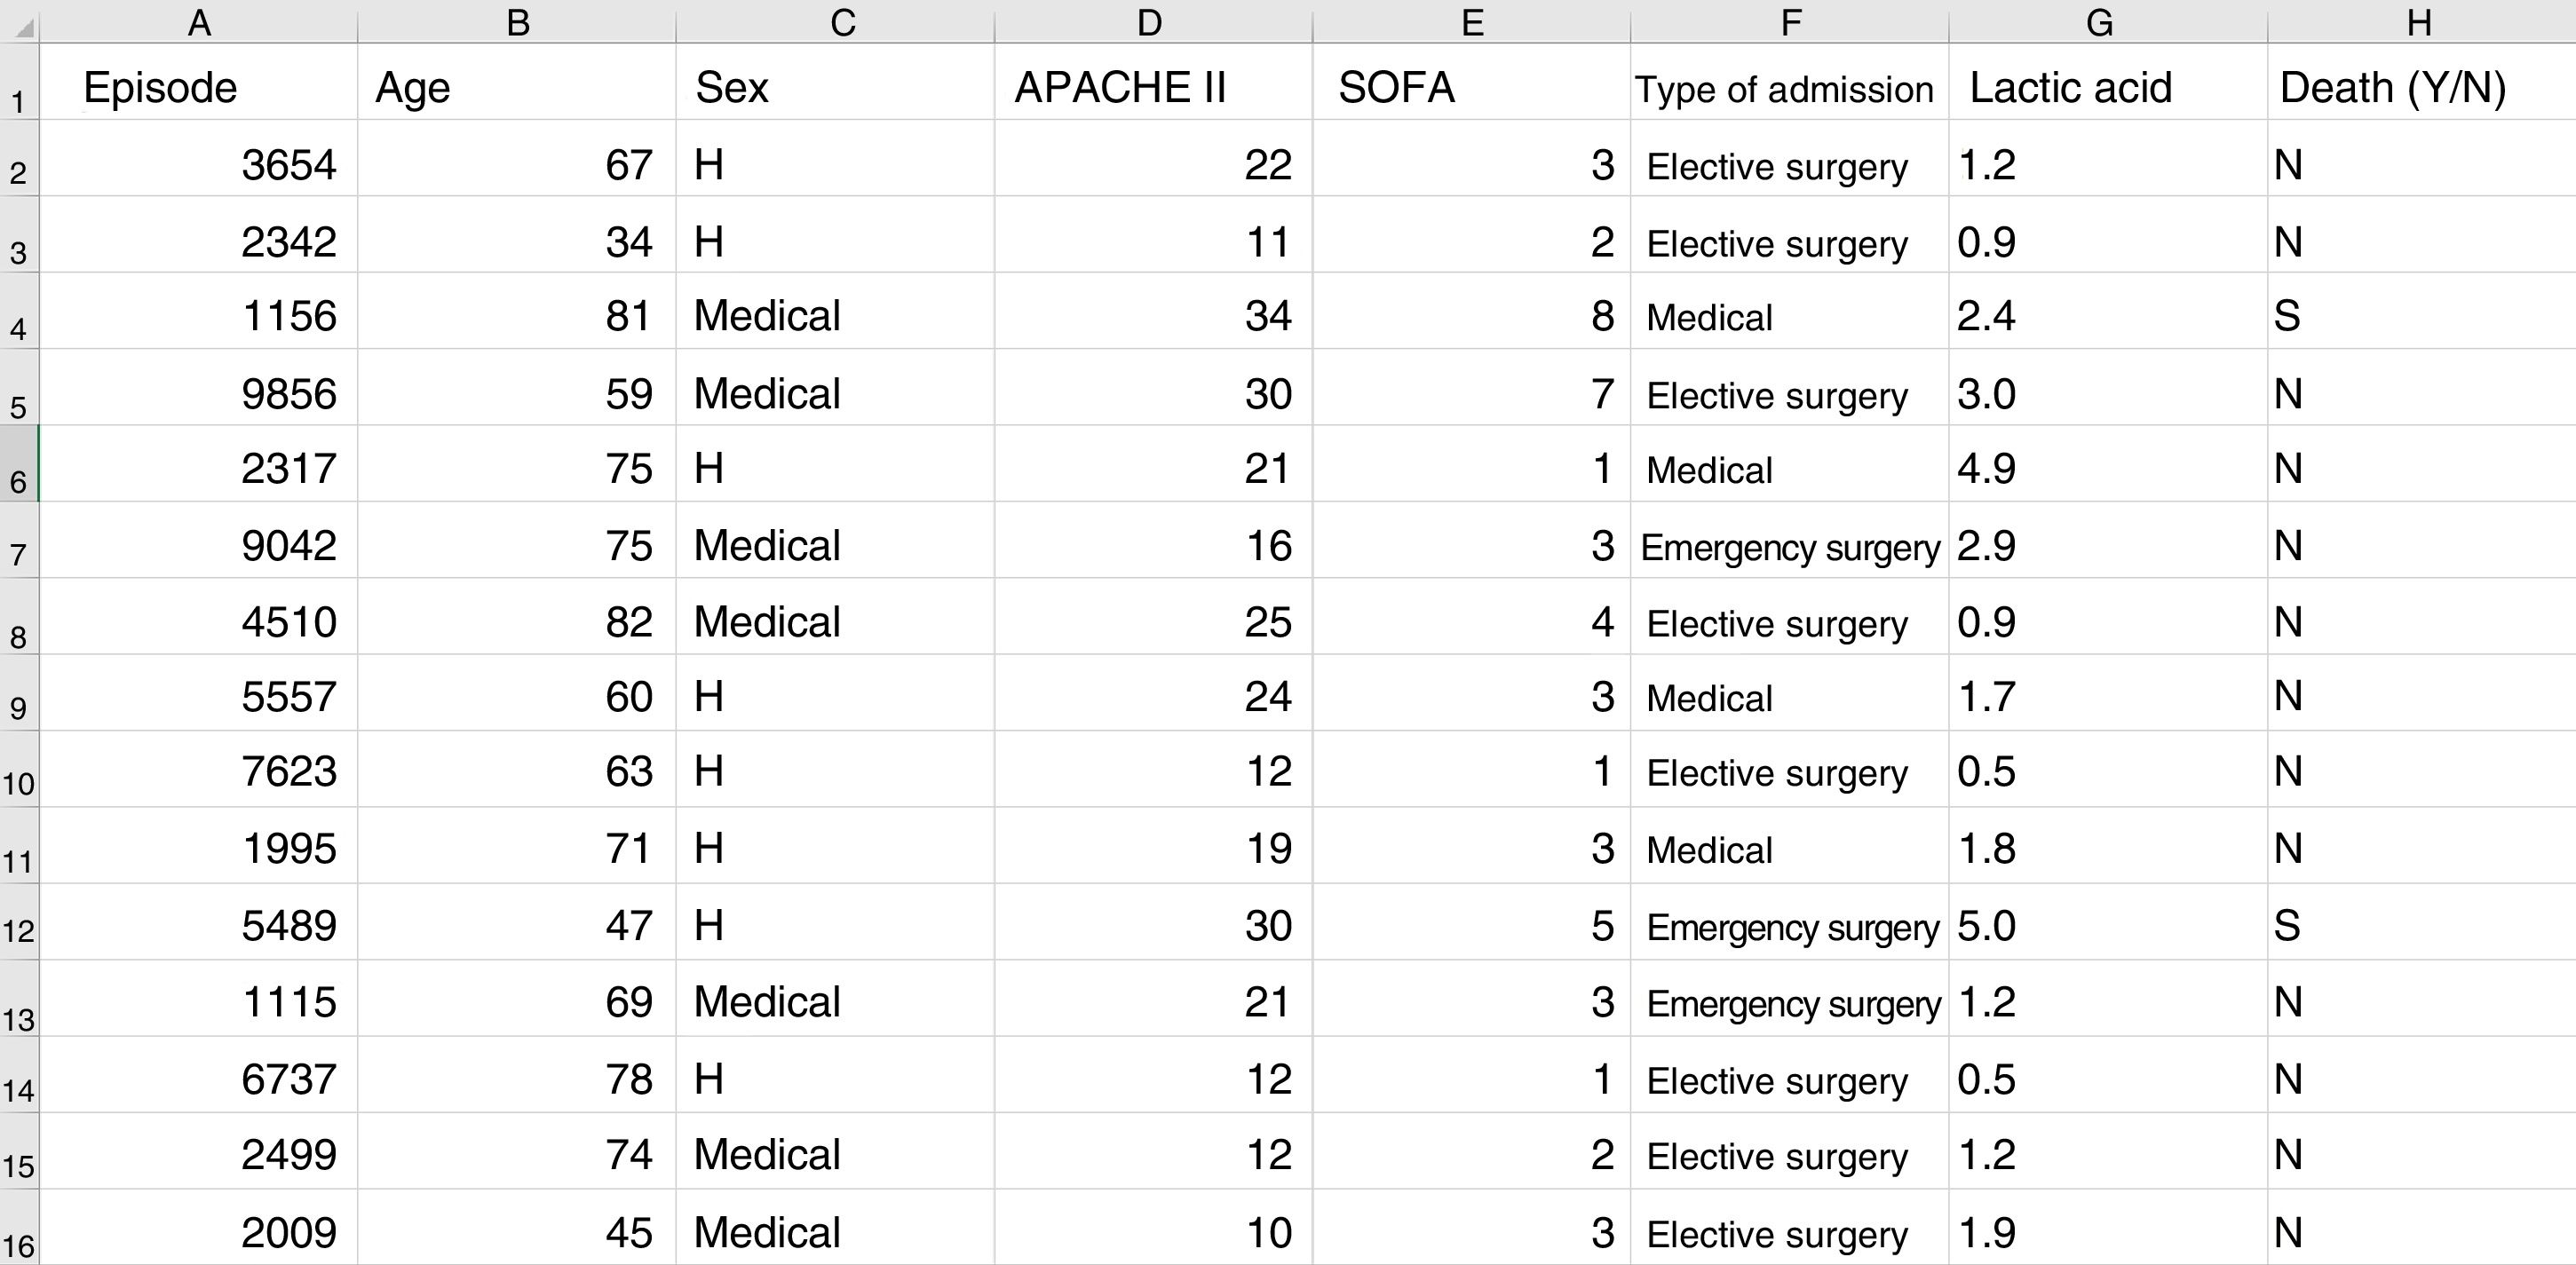The width and height of the screenshot is (2576, 1265).
Task: Click the cell with episode 9042
Action: pyautogui.click(x=198, y=546)
